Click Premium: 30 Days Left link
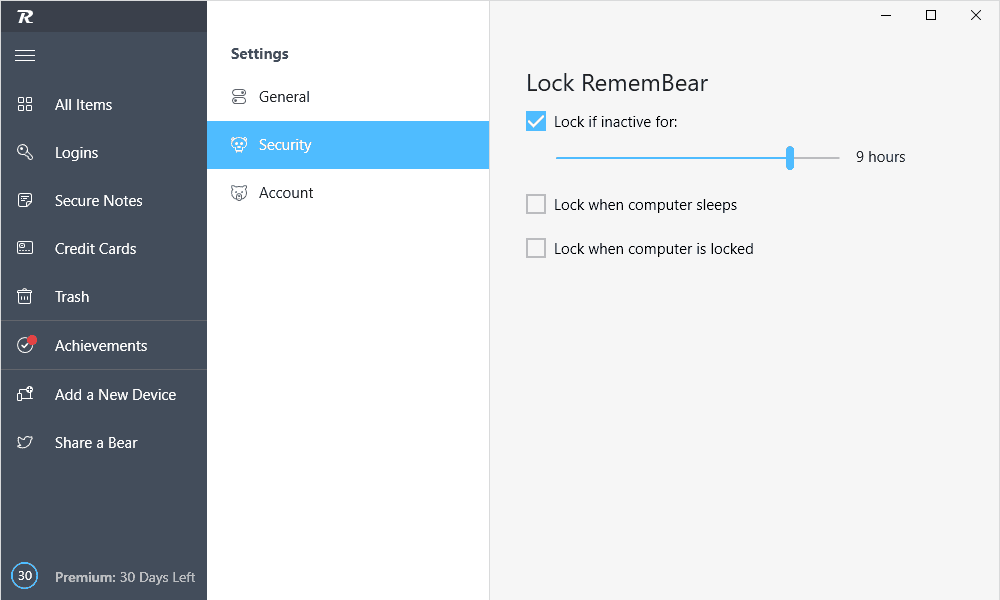 point(125,577)
